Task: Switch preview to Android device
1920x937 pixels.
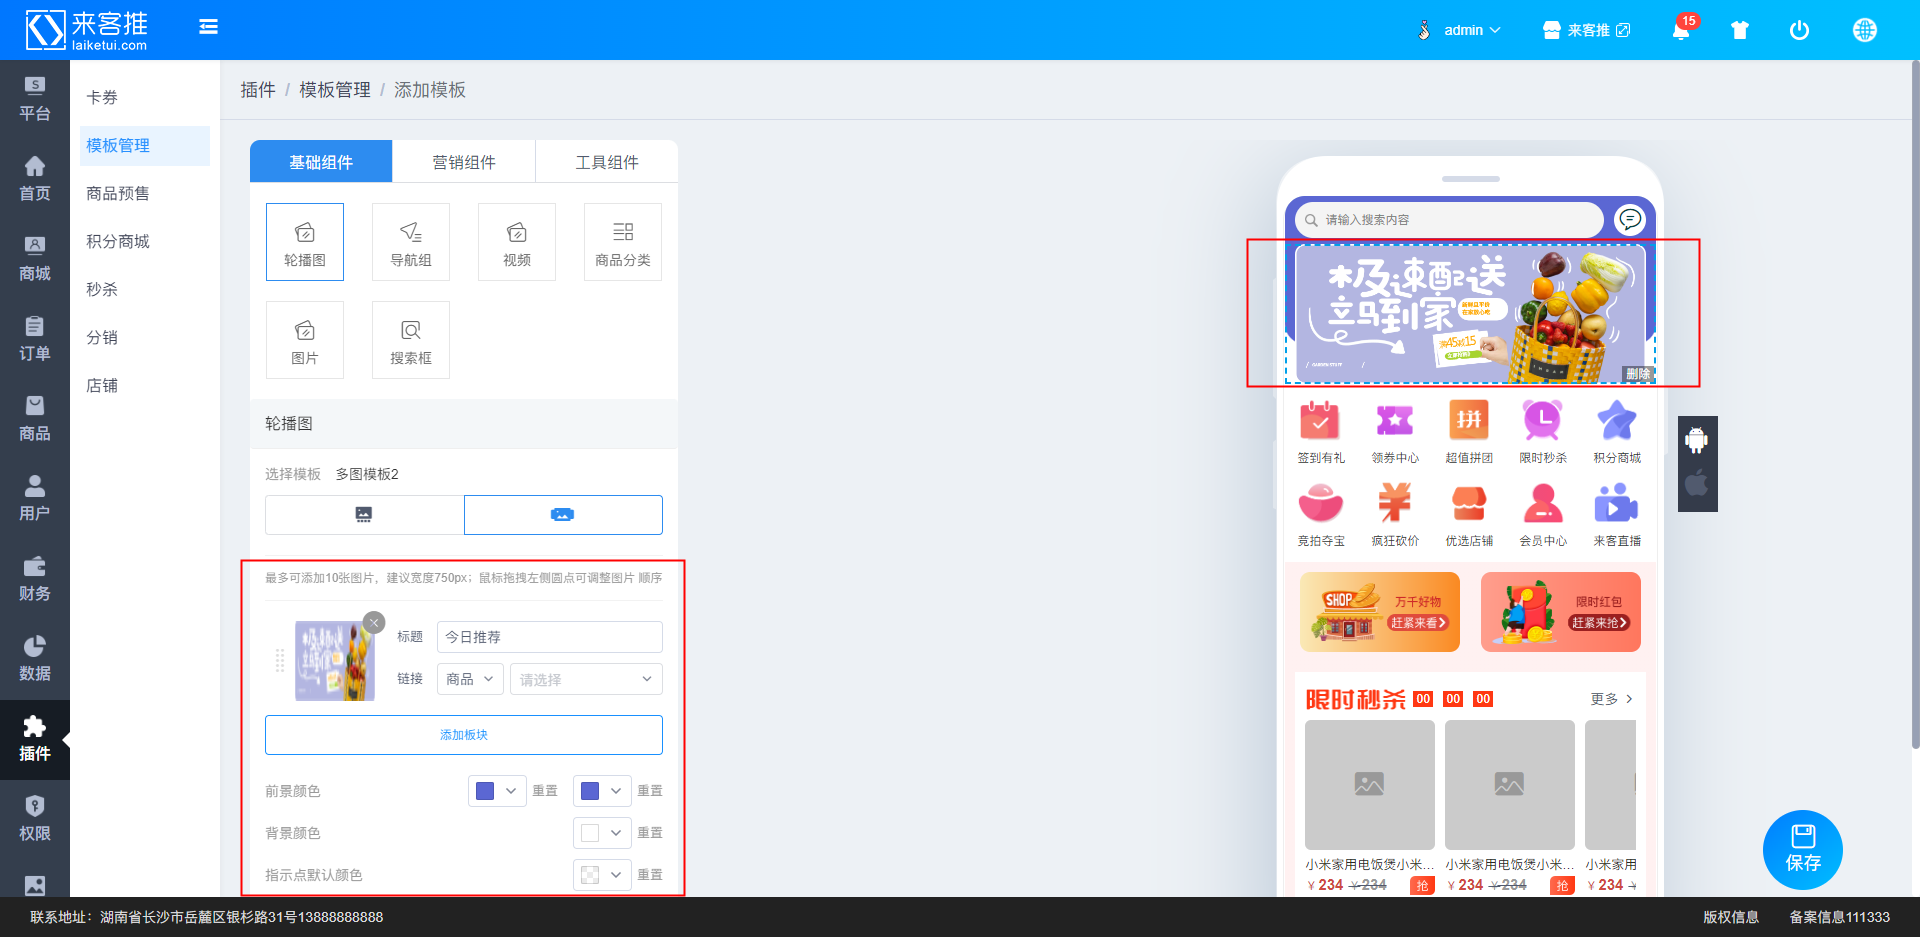Action: (1697, 440)
